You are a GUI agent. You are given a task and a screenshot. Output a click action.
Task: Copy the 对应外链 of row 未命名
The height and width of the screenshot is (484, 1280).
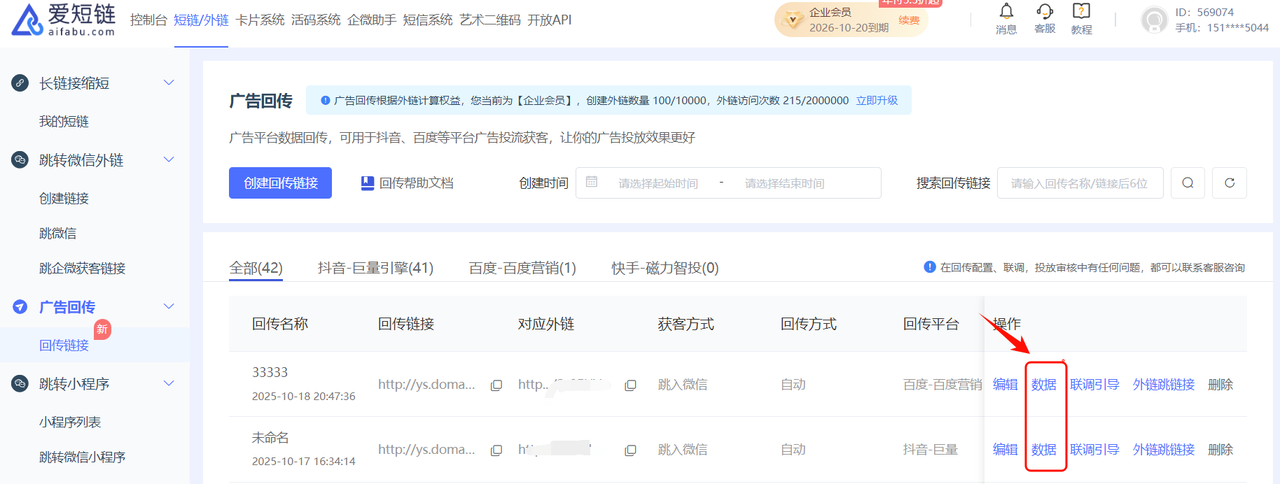point(630,450)
